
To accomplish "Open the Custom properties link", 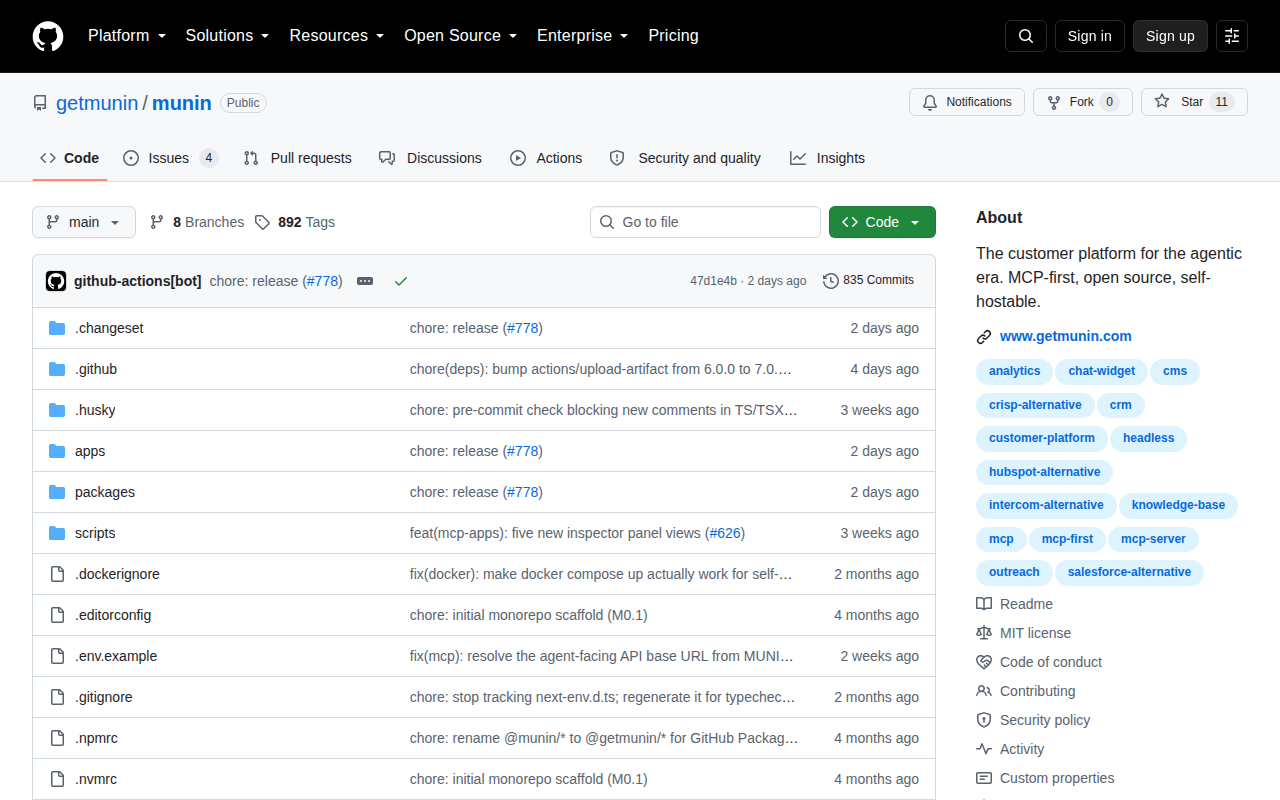I will click(1057, 778).
